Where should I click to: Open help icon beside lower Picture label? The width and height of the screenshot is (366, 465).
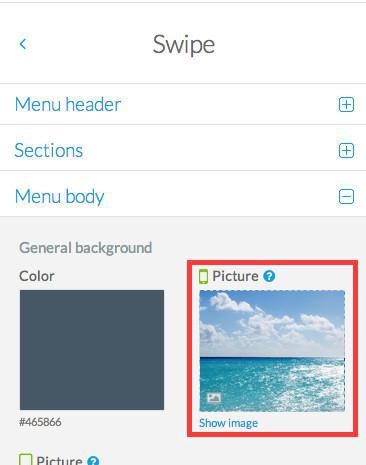coord(93,461)
